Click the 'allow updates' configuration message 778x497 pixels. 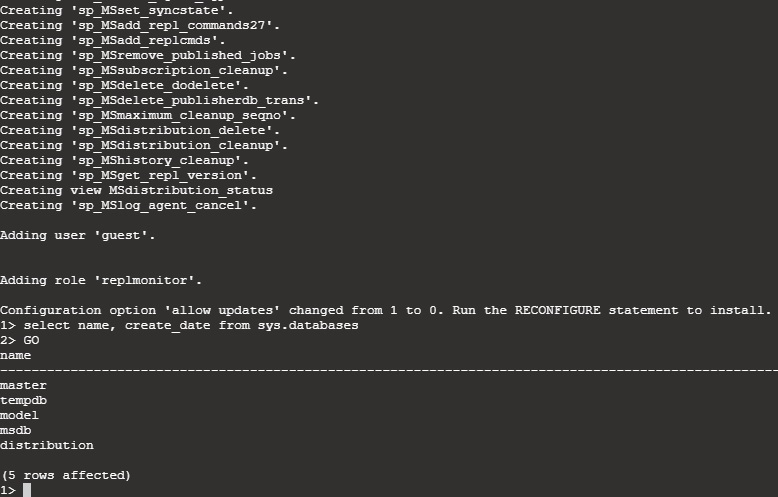pos(385,310)
